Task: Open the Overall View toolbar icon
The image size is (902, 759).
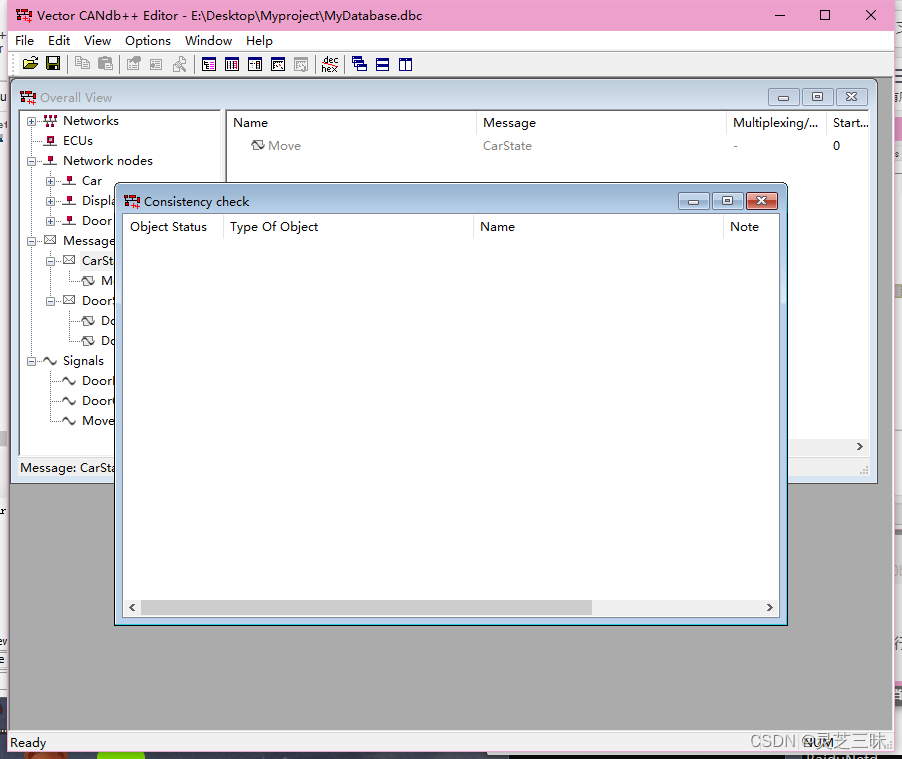Action: pos(209,64)
